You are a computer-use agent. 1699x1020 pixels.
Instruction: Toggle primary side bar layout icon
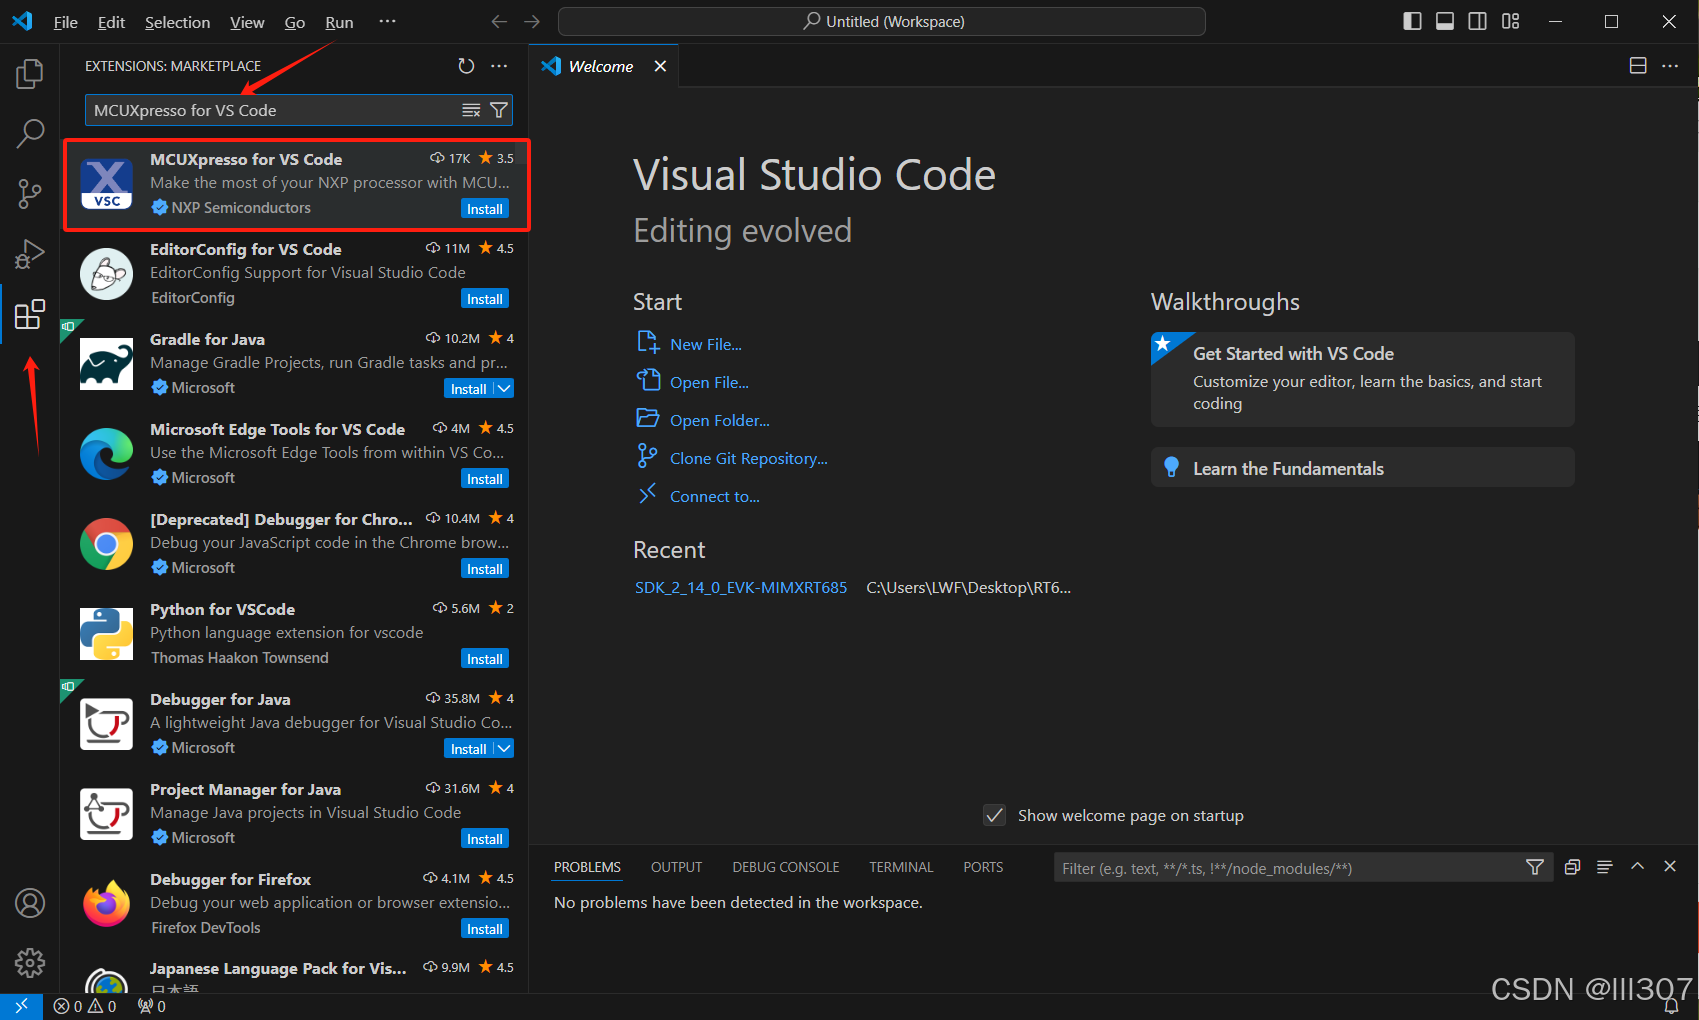click(1412, 21)
